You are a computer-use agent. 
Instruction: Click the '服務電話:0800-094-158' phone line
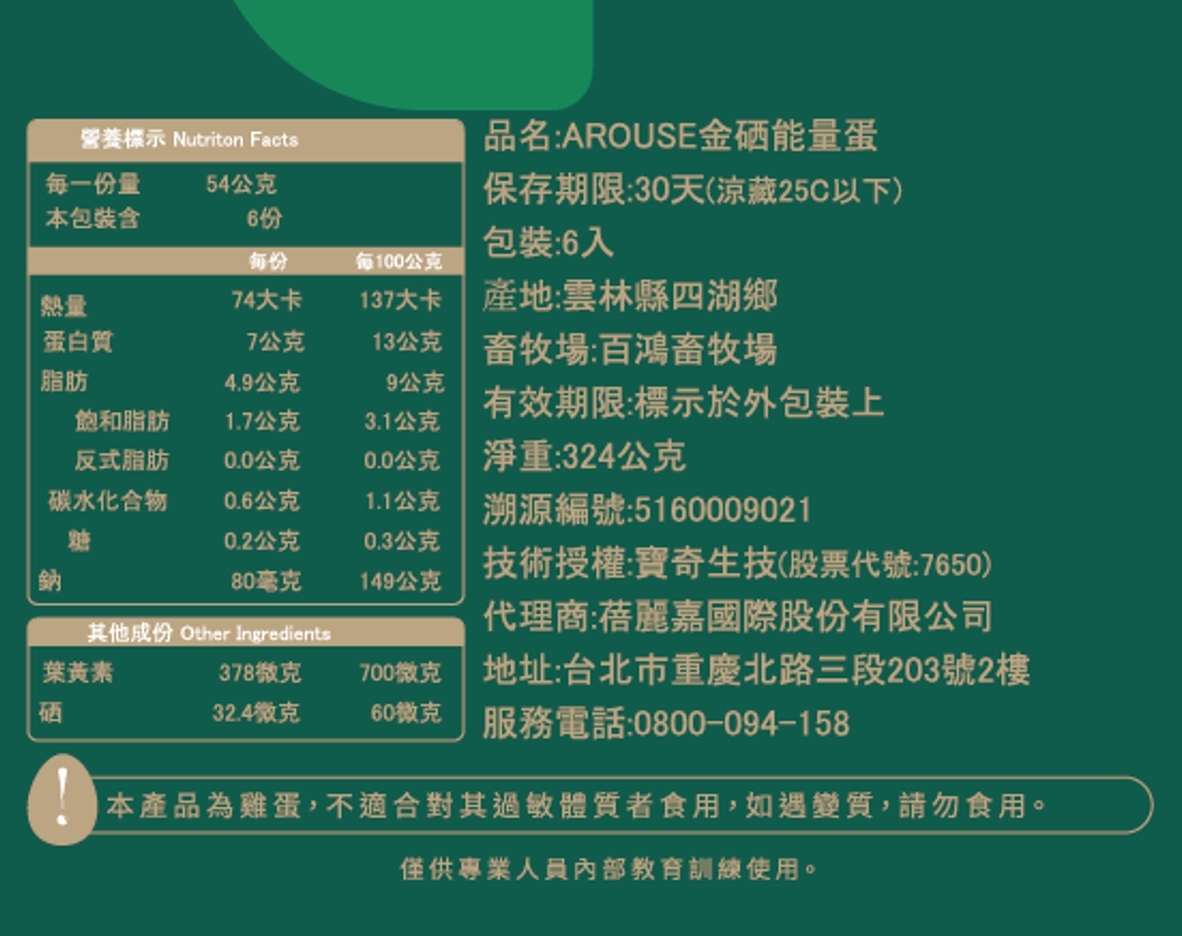click(x=666, y=723)
